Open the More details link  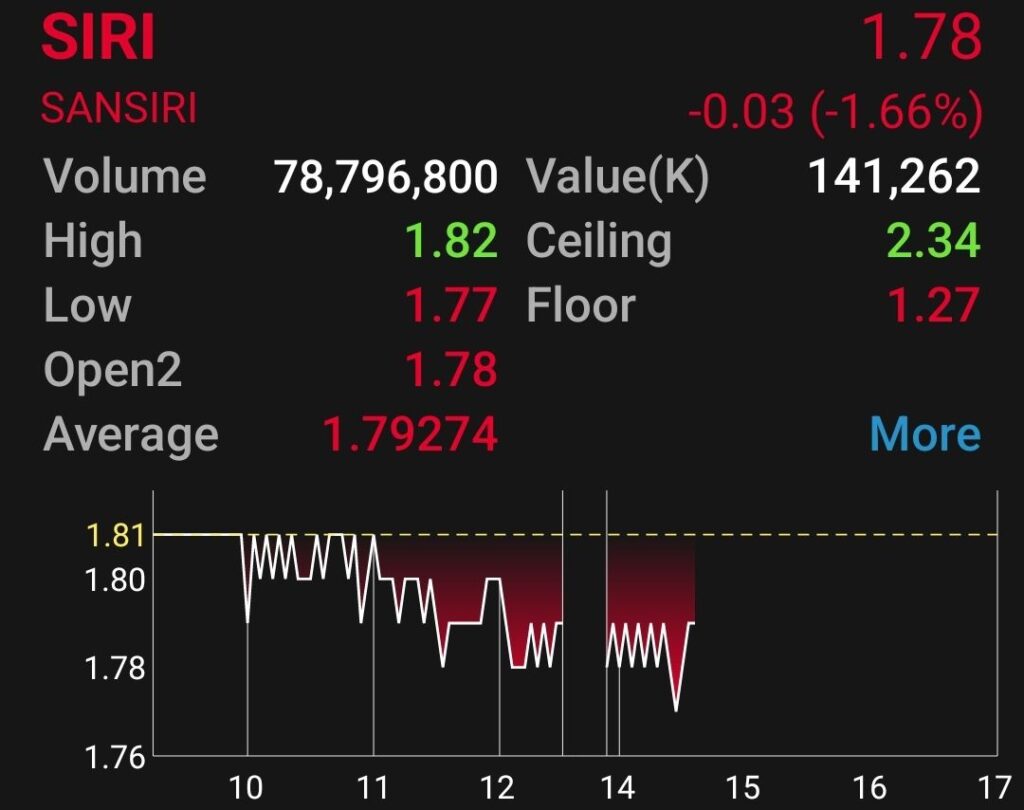pyautogui.click(x=925, y=434)
